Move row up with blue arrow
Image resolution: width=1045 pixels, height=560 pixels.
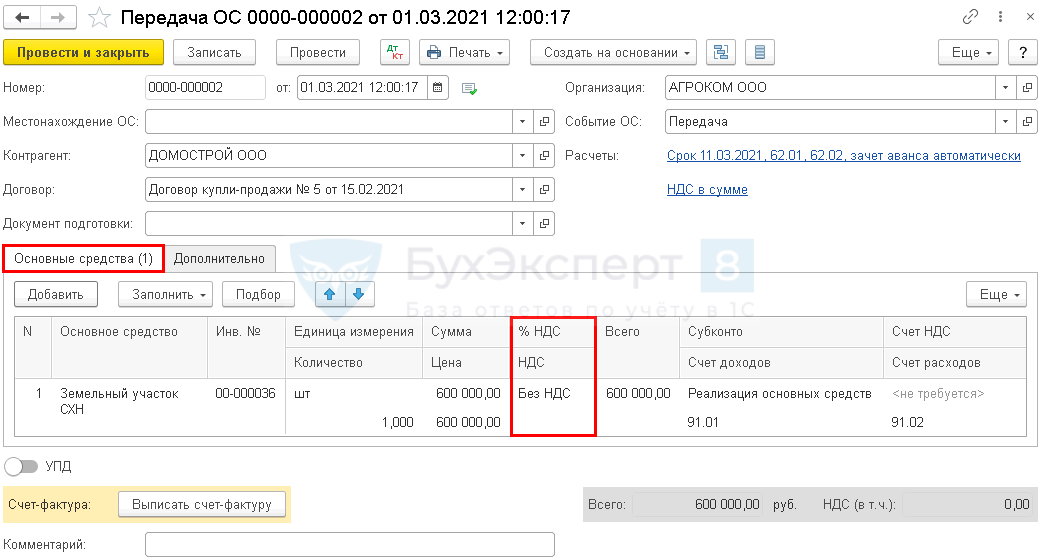331,294
